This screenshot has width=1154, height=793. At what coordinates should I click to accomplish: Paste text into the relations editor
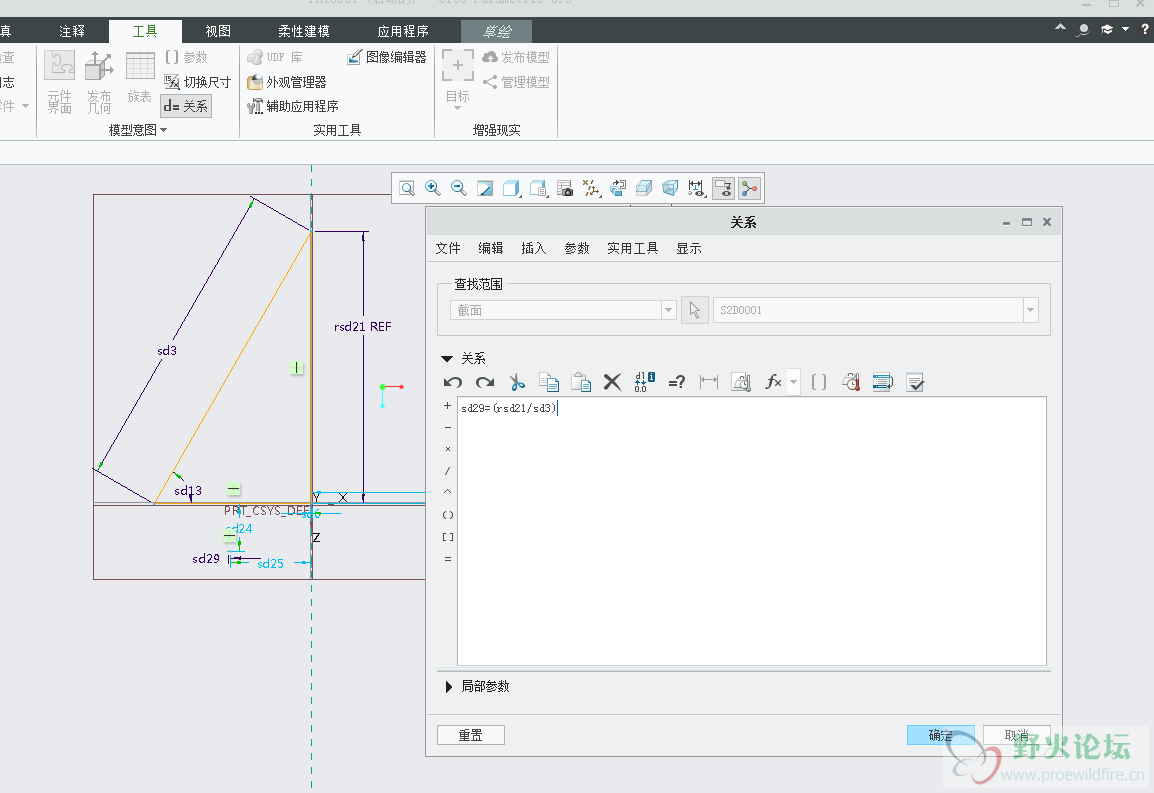(x=581, y=382)
